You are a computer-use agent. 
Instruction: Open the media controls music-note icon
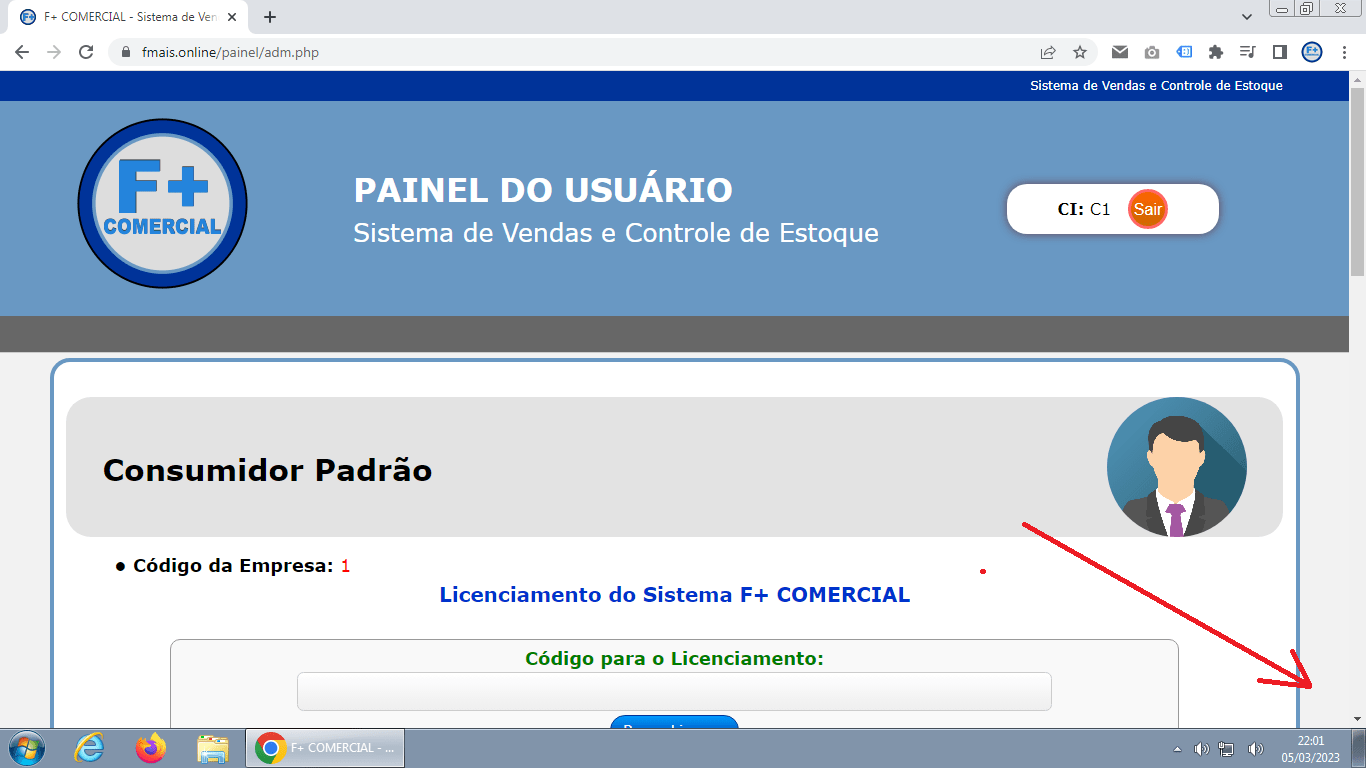pos(1247,52)
